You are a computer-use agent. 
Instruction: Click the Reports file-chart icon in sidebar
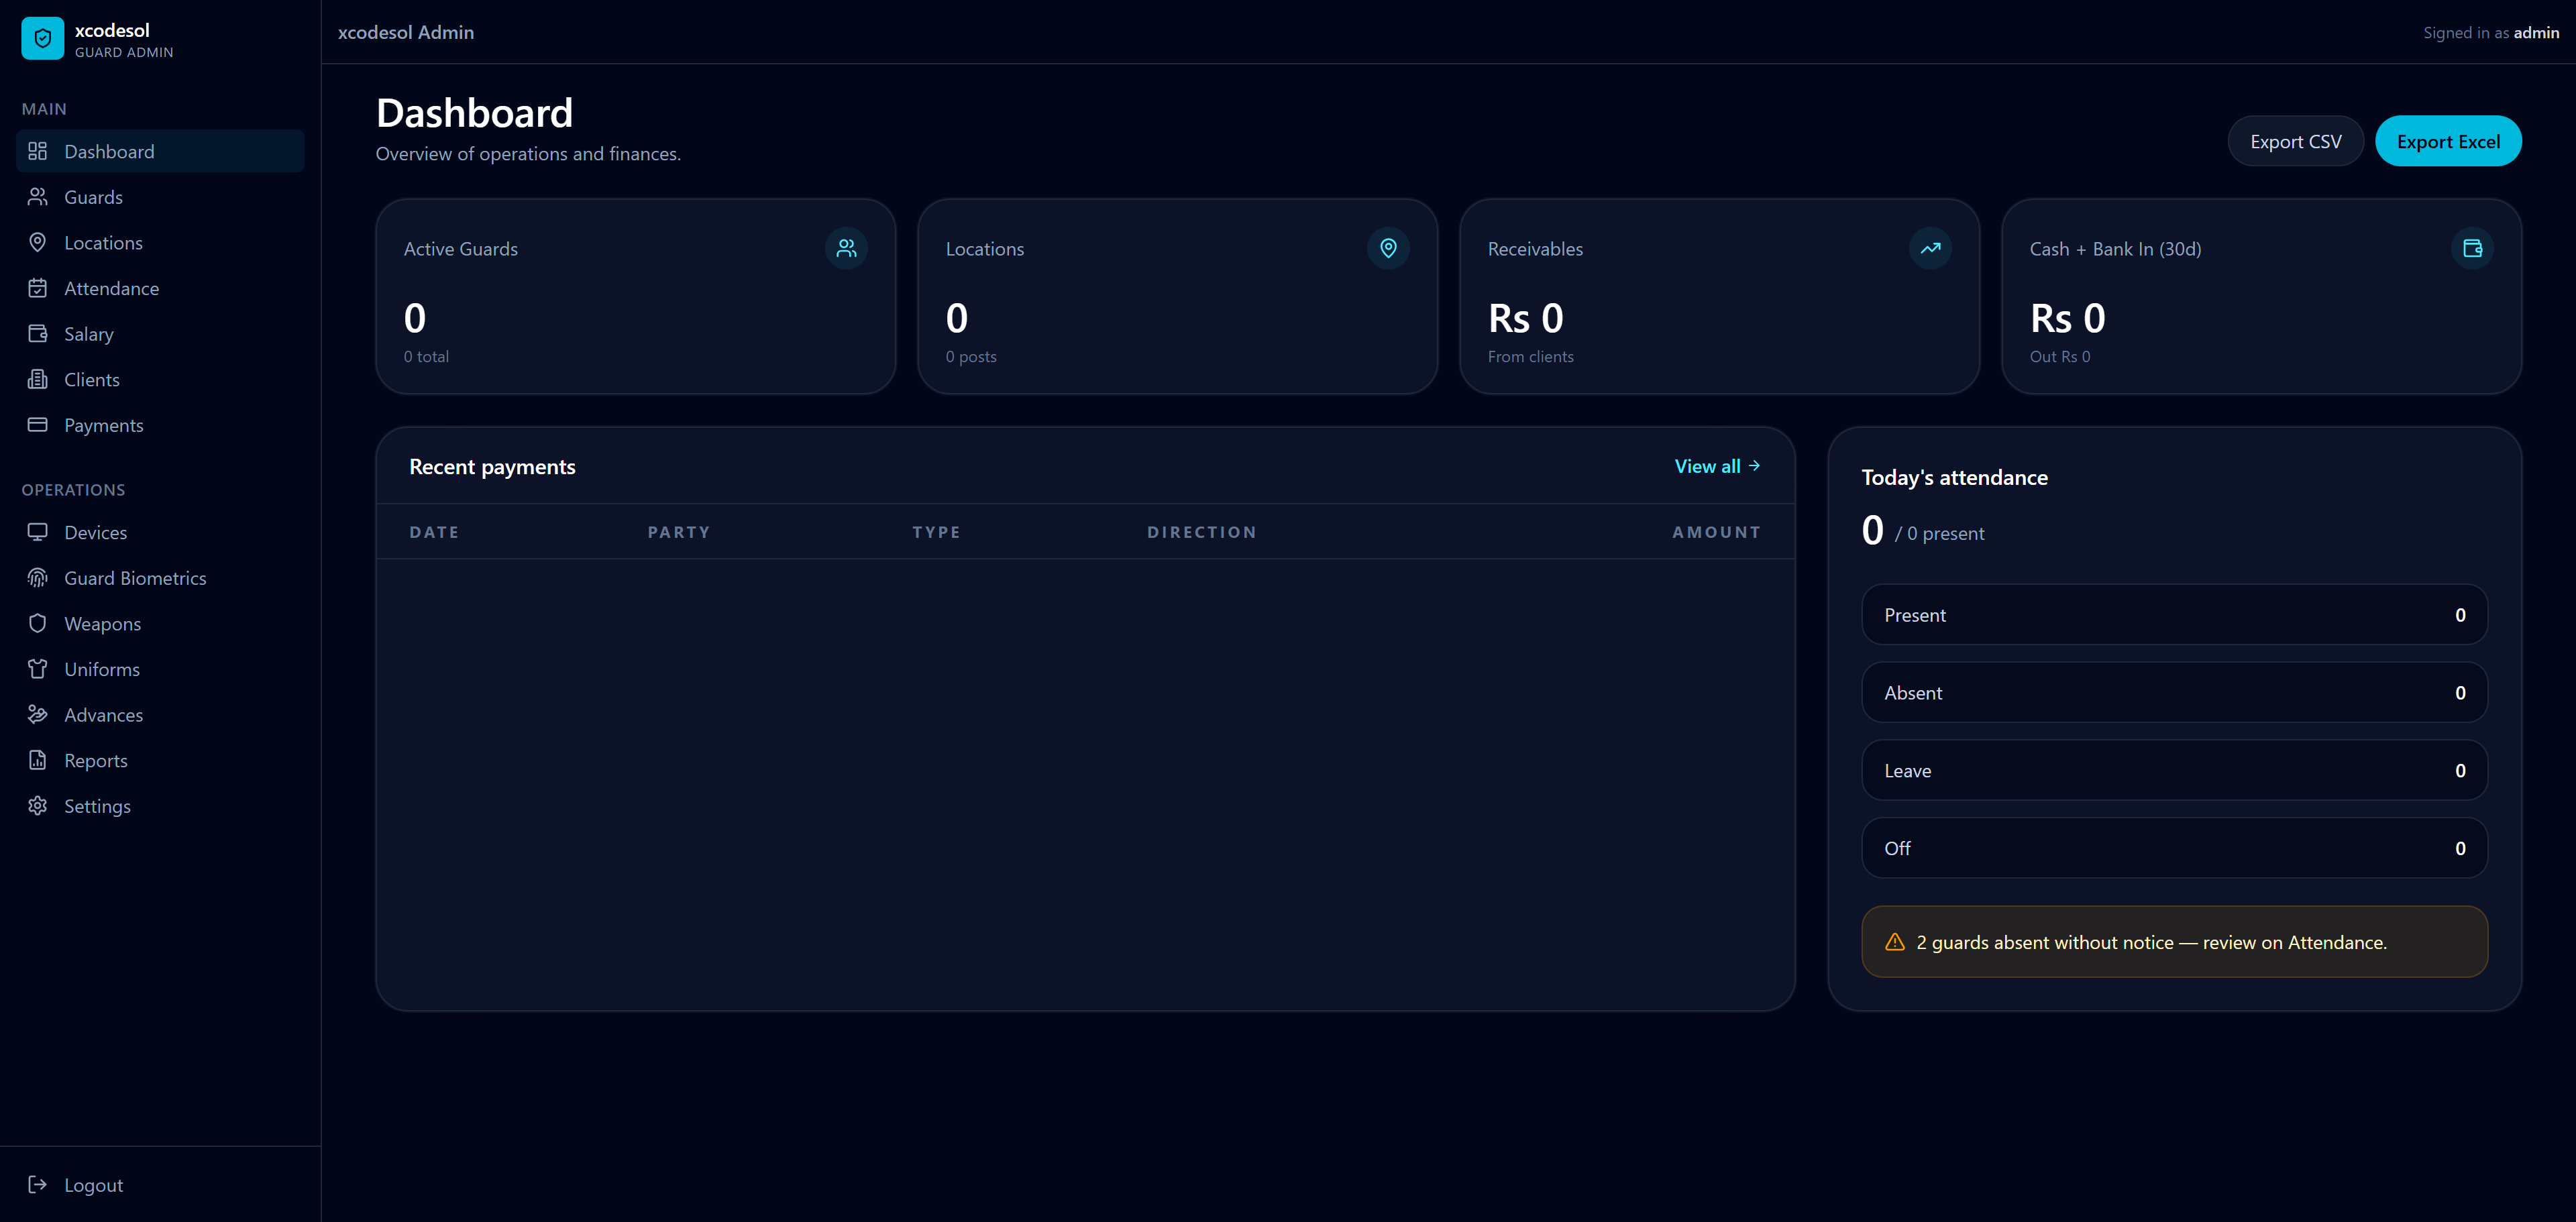pos(38,760)
